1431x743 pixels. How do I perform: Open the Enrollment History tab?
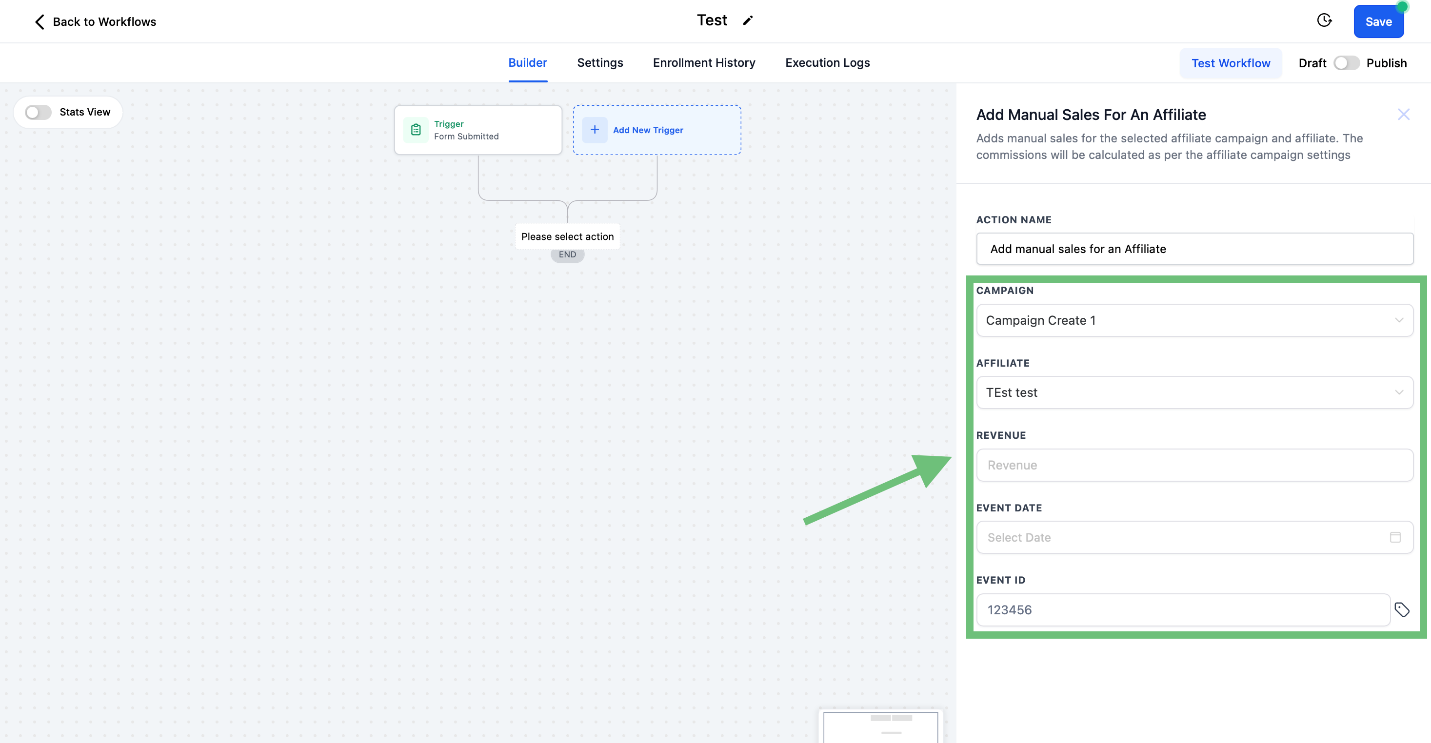point(704,63)
